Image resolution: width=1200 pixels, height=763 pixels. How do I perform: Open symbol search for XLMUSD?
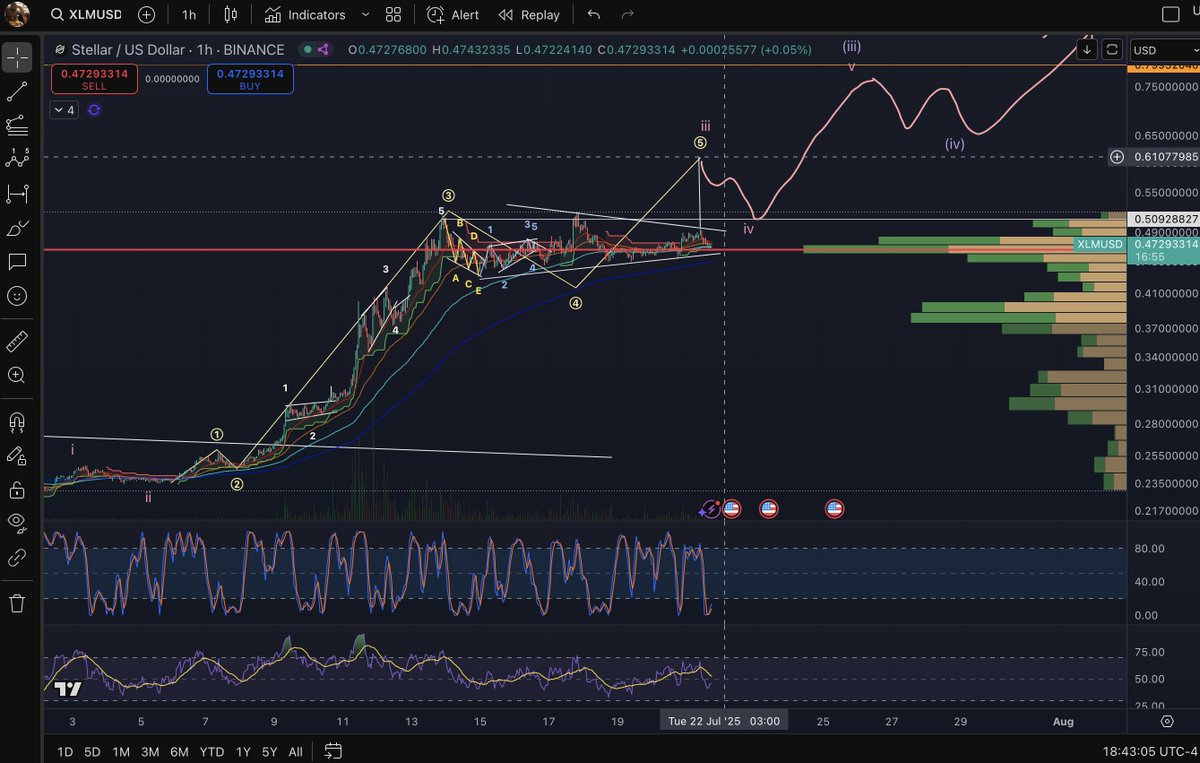[85, 15]
